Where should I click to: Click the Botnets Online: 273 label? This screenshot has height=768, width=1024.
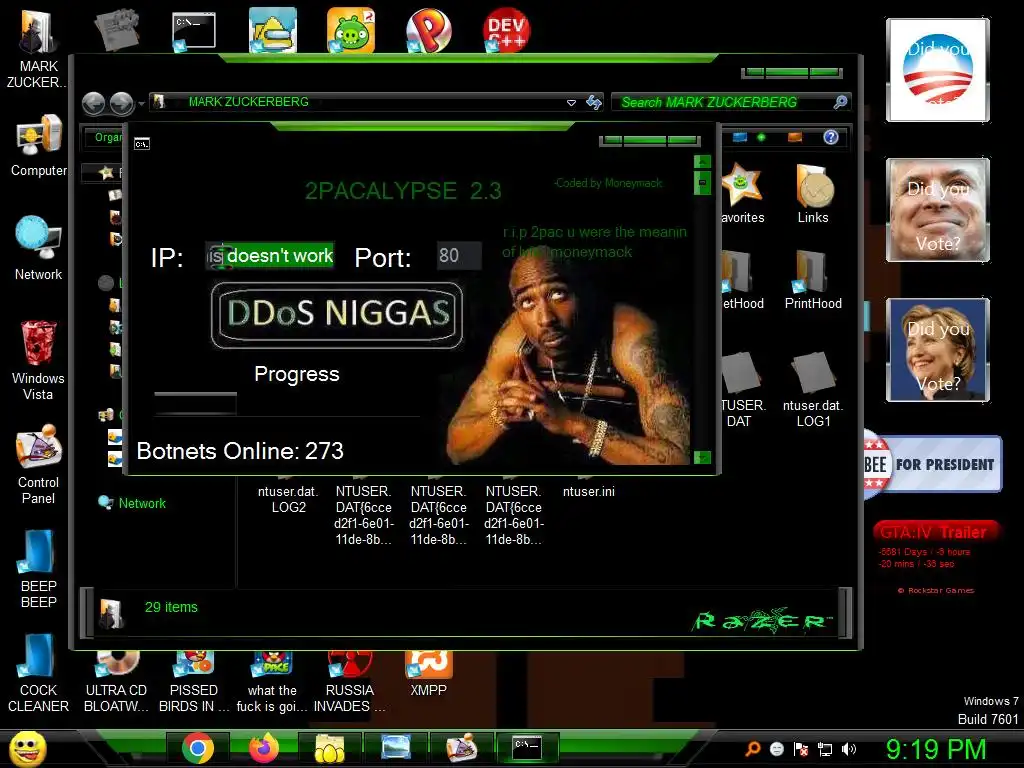(x=240, y=451)
